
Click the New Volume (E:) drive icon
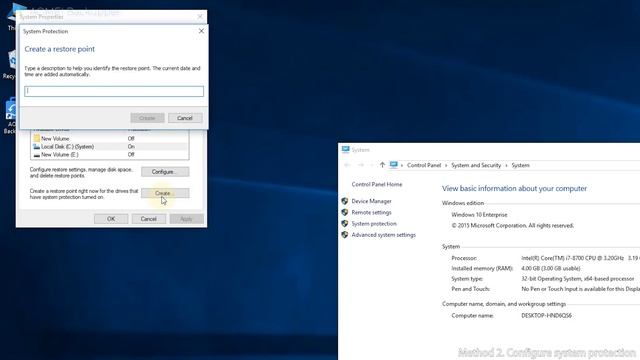(37, 155)
